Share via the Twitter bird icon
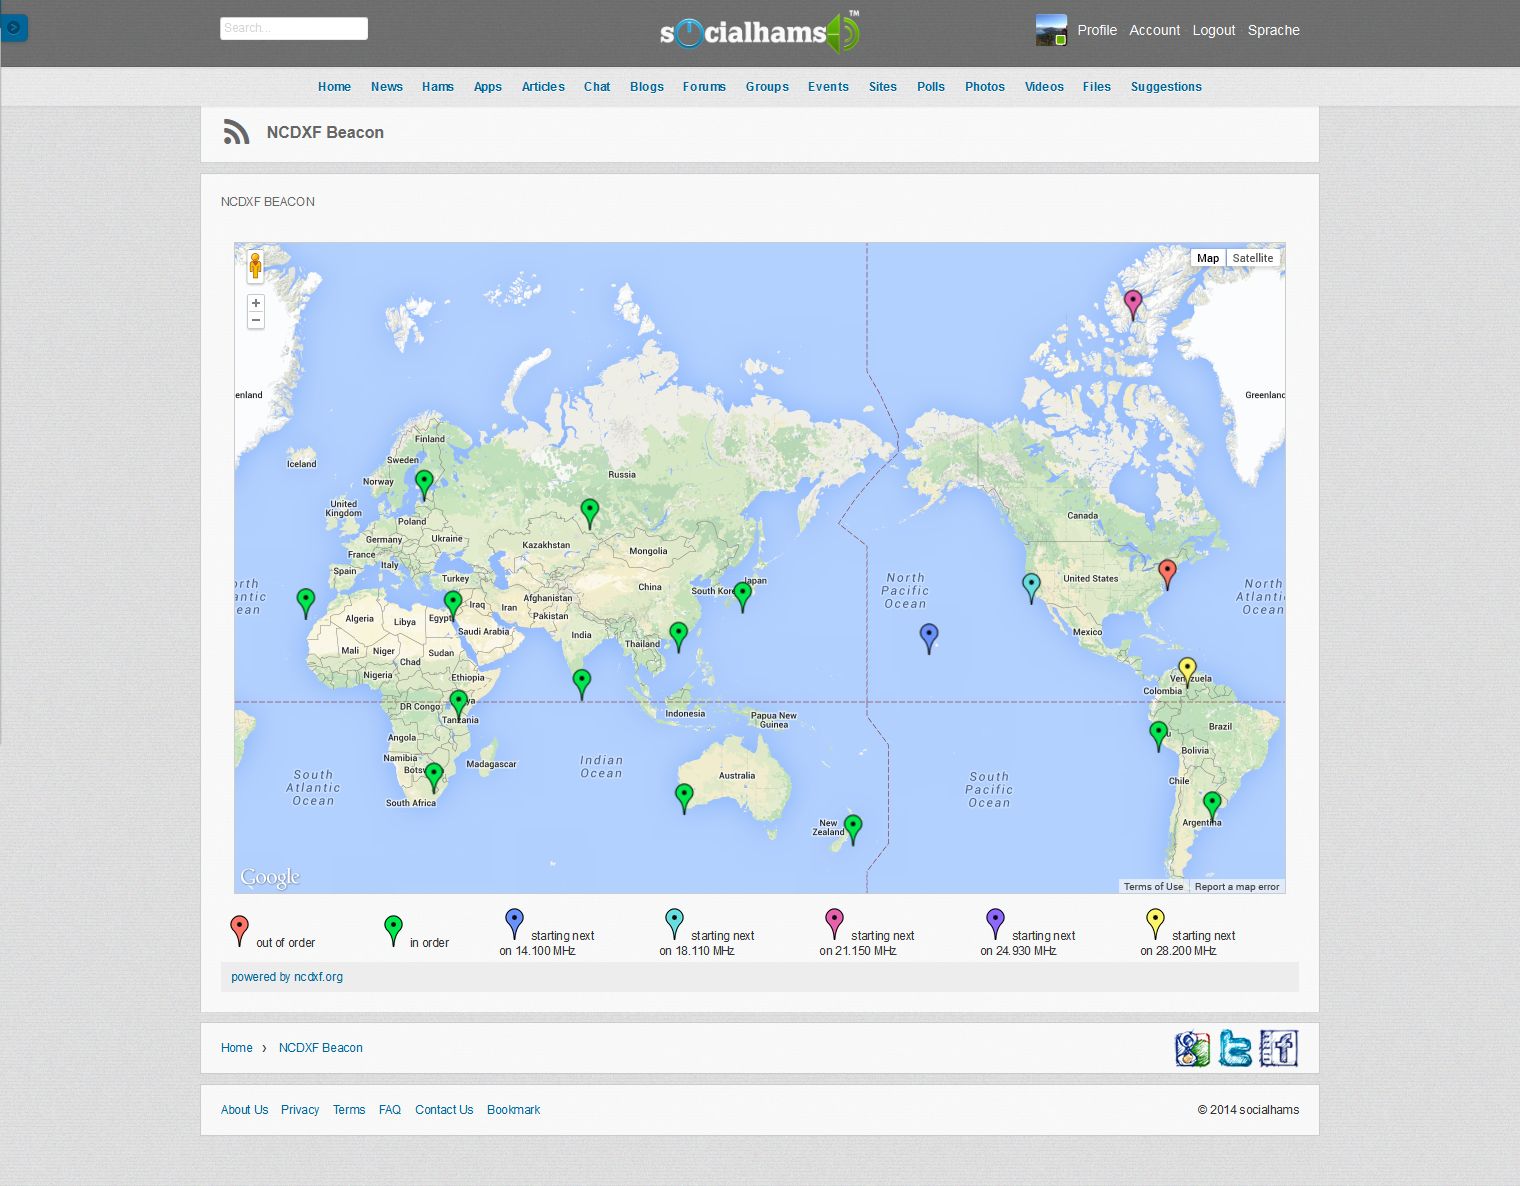 click(x=1235, y=1049)
